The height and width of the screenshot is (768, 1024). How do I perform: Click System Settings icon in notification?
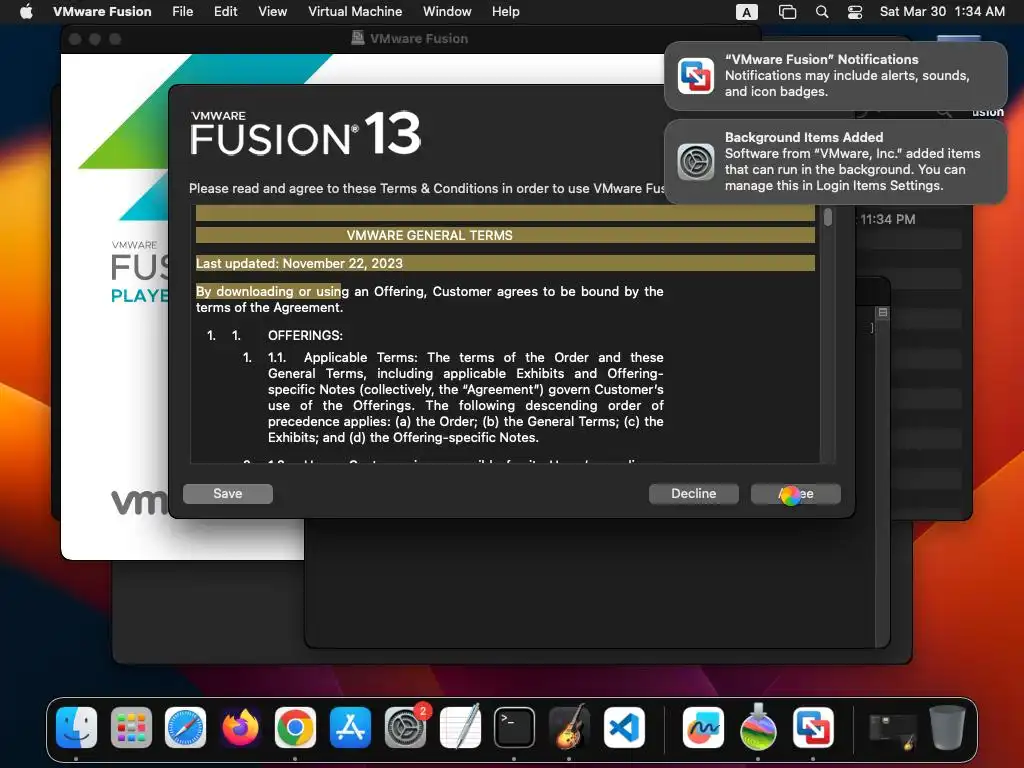[696, 162]
